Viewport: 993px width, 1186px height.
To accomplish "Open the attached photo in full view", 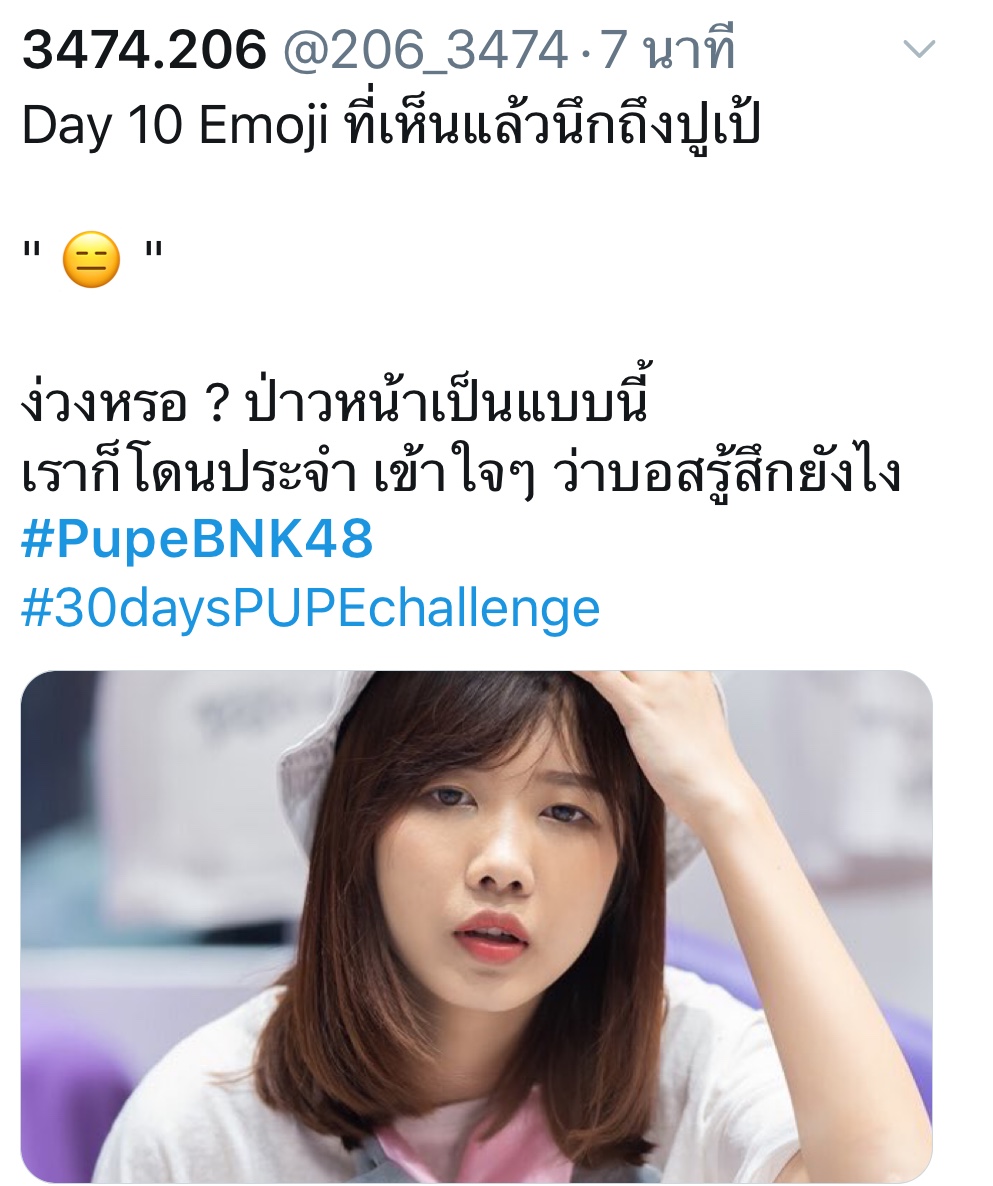I will tap(476, 926).
